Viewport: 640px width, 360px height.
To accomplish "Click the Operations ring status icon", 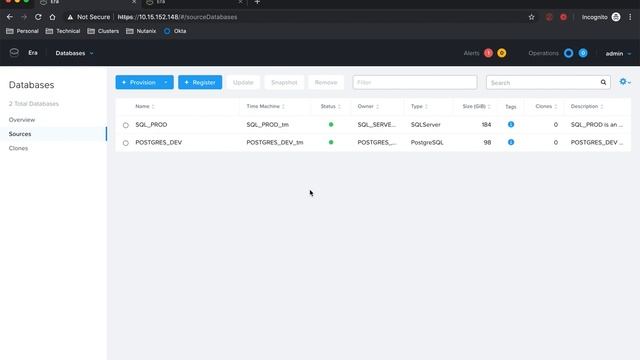I will [x=569, y=53].
